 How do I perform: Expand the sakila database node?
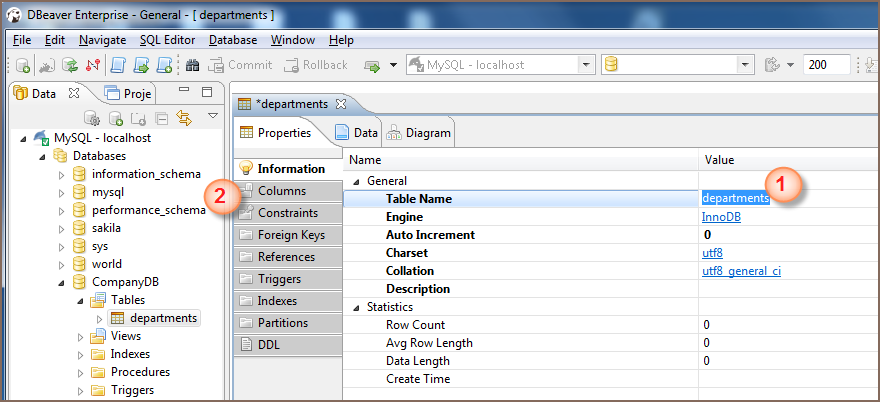click(60, 228)
